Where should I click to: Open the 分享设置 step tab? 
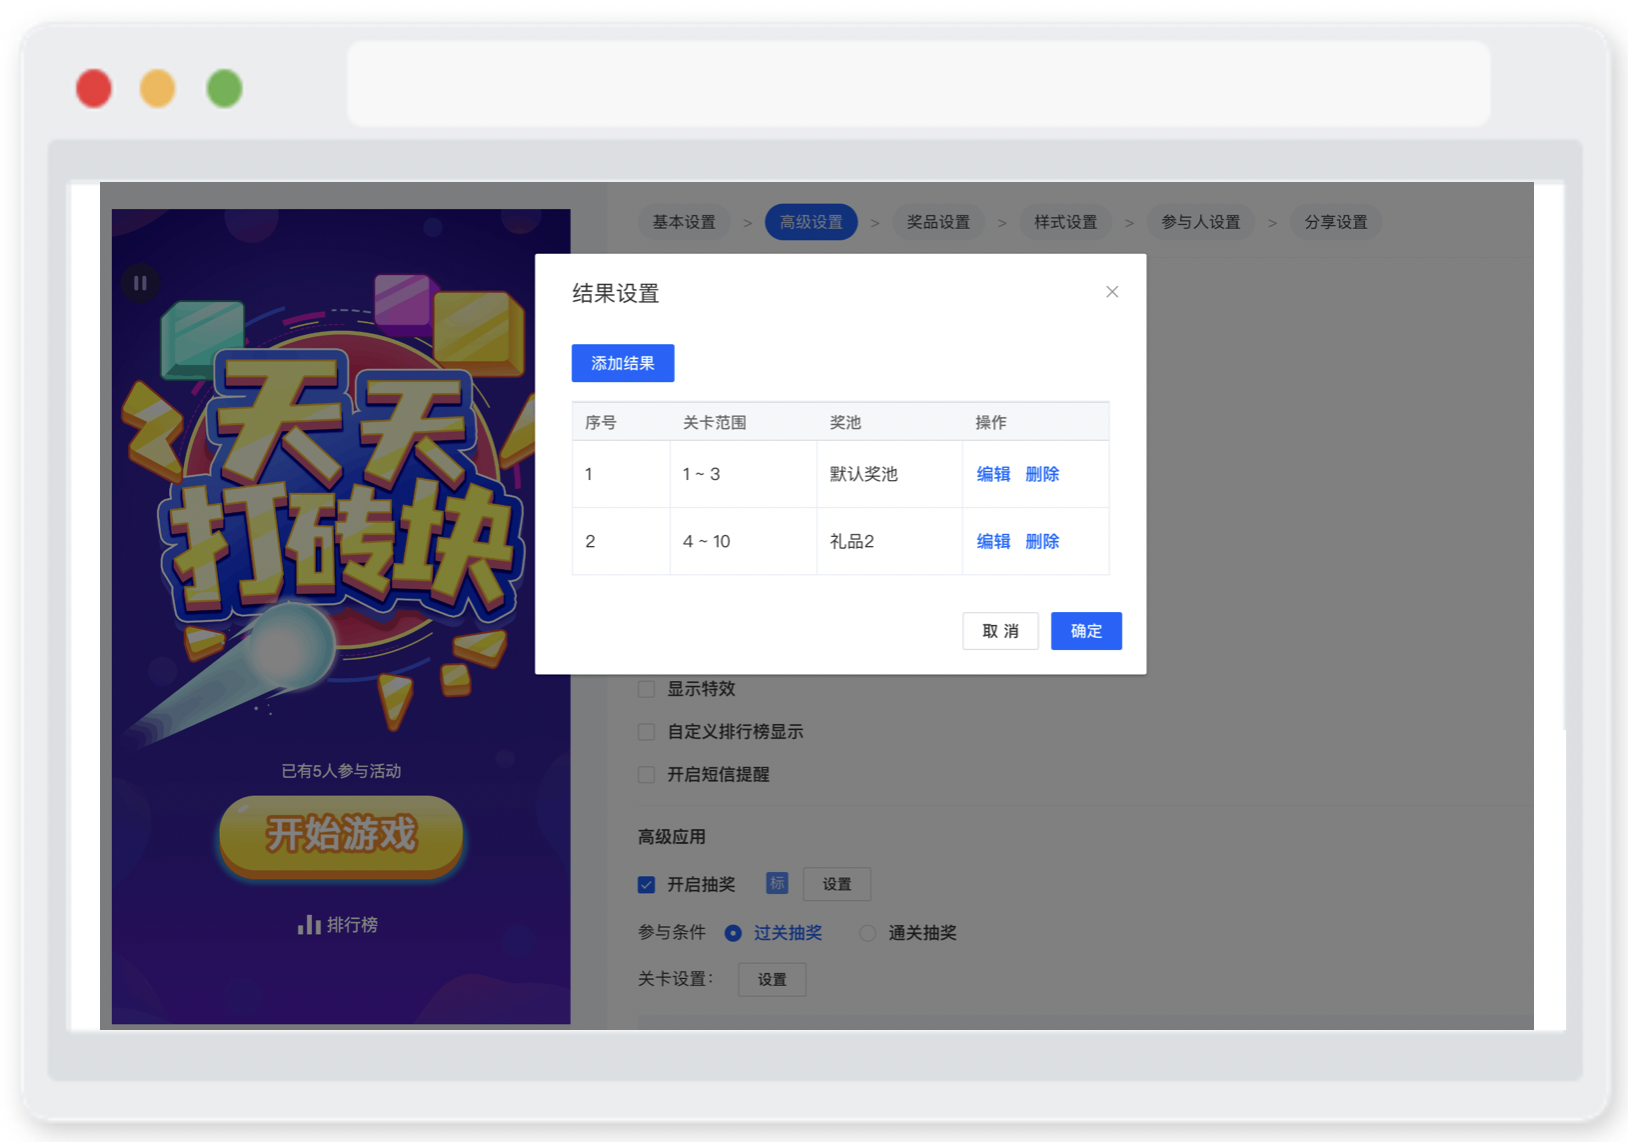pos(1336,222)
